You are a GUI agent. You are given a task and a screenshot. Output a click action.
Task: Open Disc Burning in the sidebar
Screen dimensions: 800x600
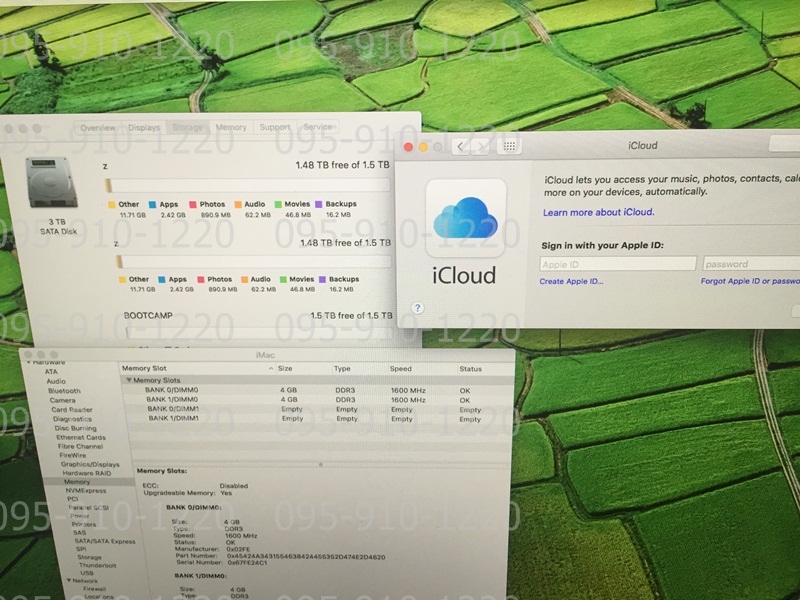click(76, 428)
